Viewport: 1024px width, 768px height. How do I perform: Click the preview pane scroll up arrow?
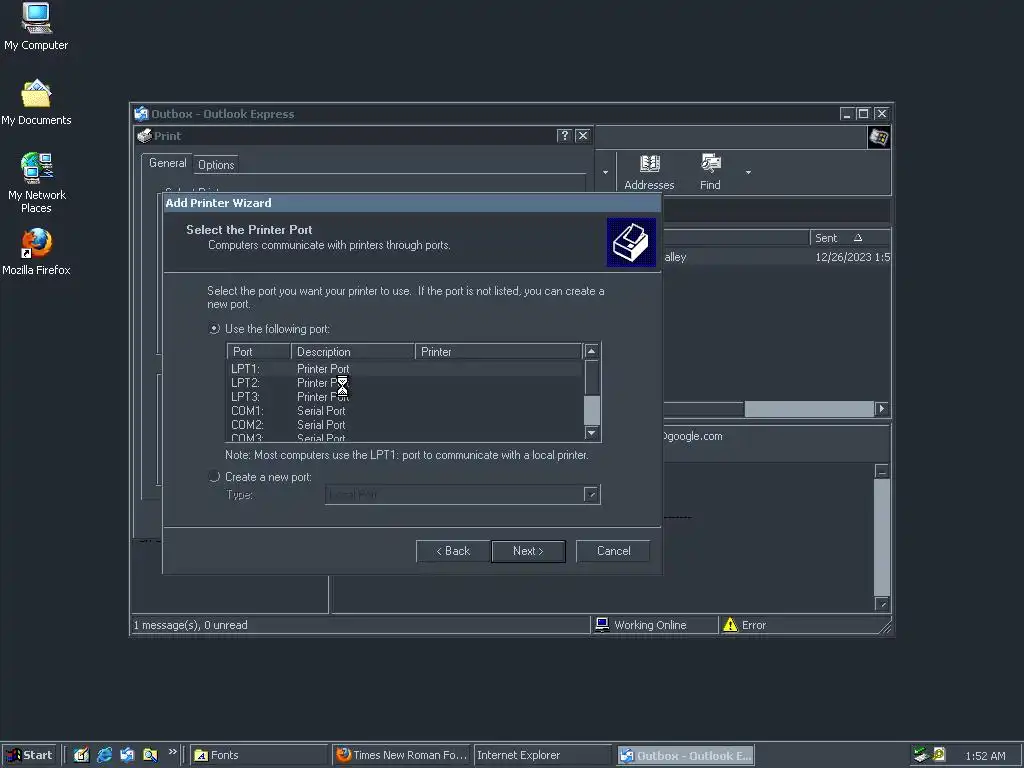click(x=882, y=472)
